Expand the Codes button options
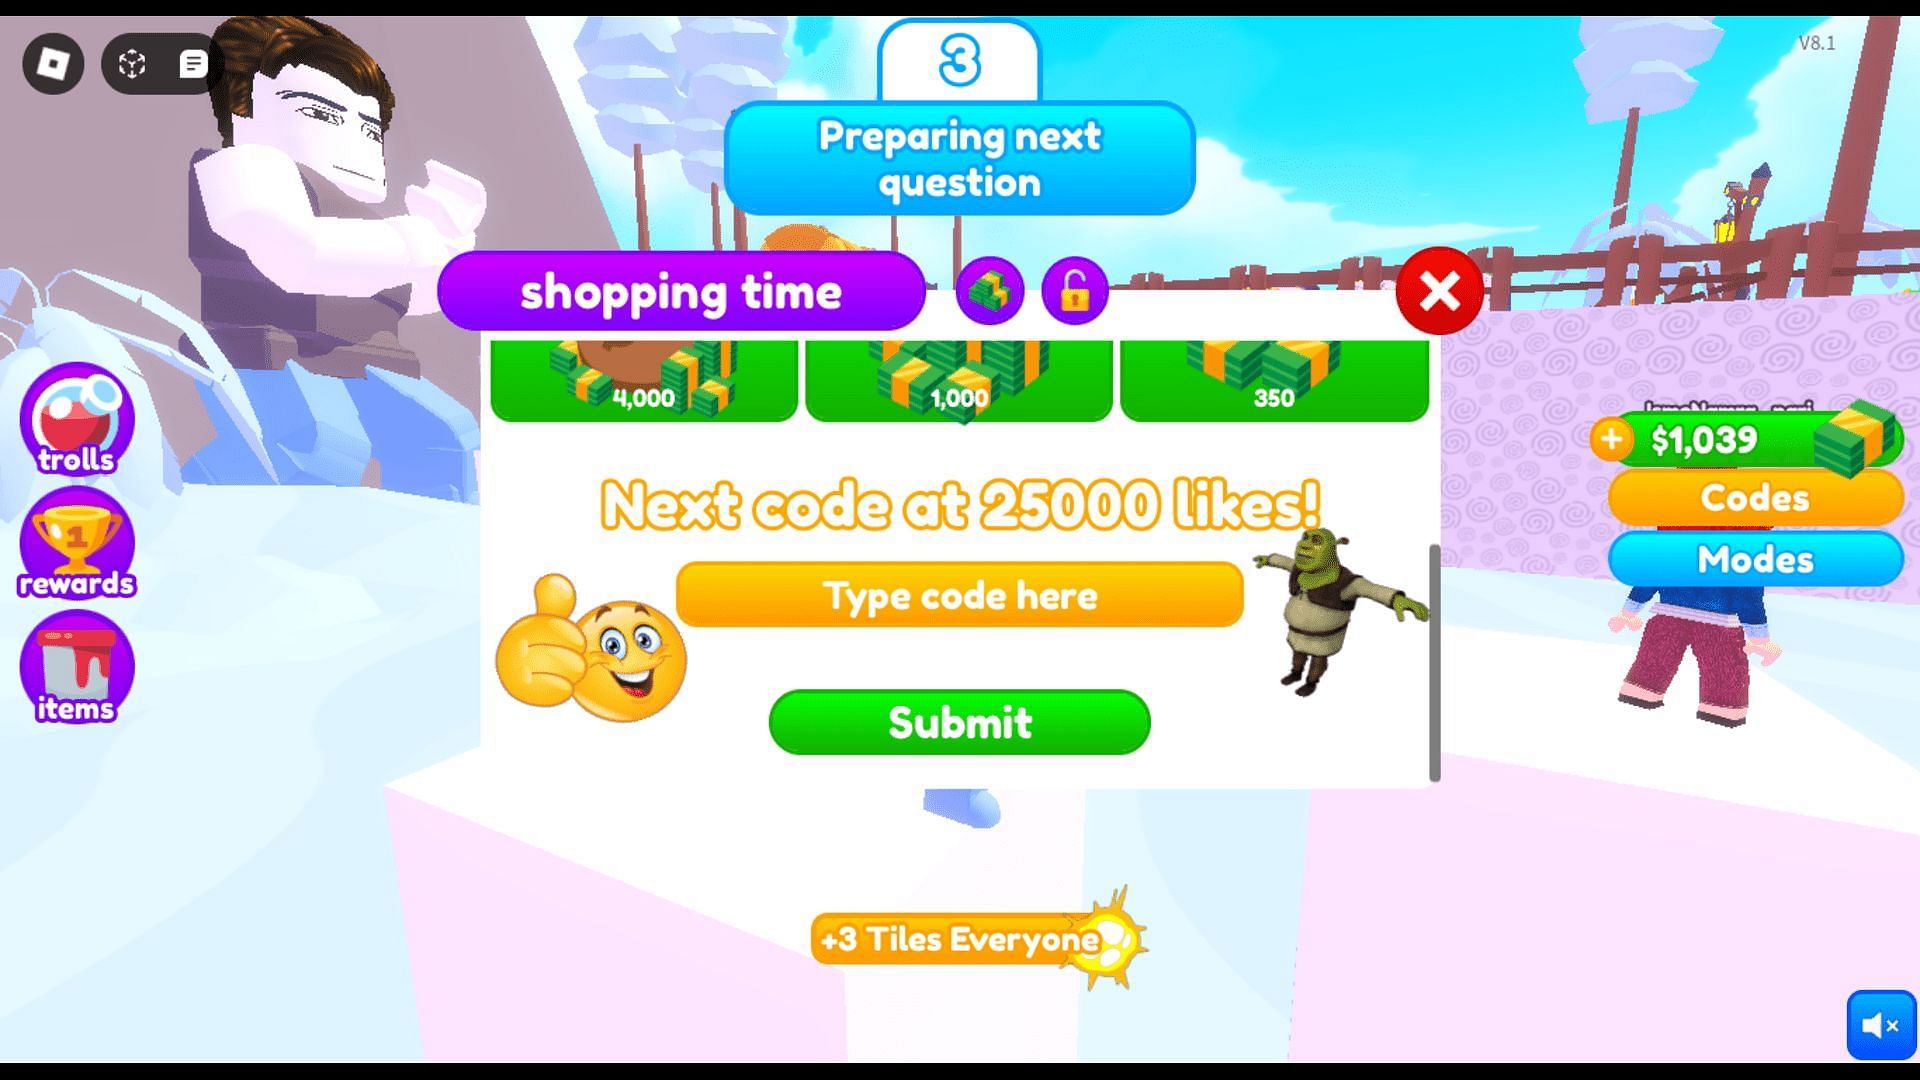This screenshot has width=1920, height=1080. click(1753, 498)
